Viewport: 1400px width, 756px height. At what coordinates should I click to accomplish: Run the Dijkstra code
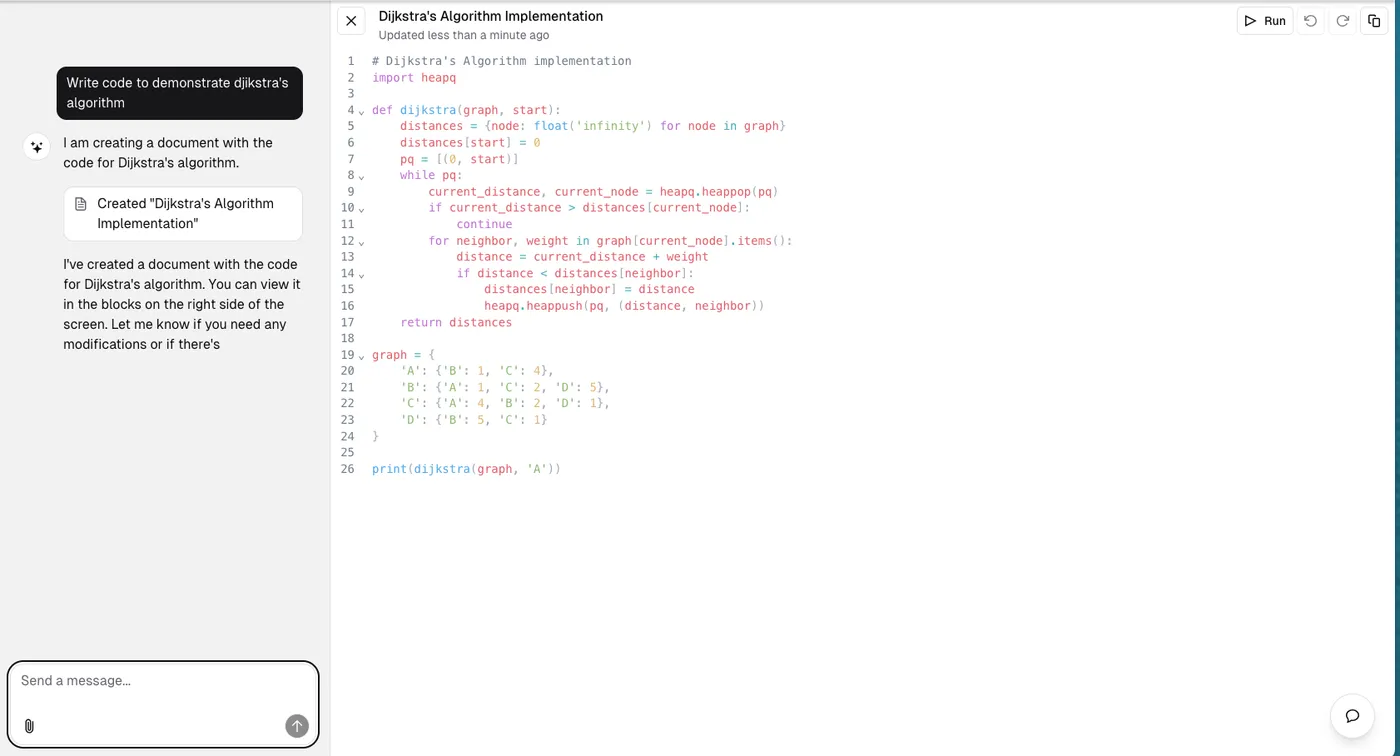point(1265,21)
